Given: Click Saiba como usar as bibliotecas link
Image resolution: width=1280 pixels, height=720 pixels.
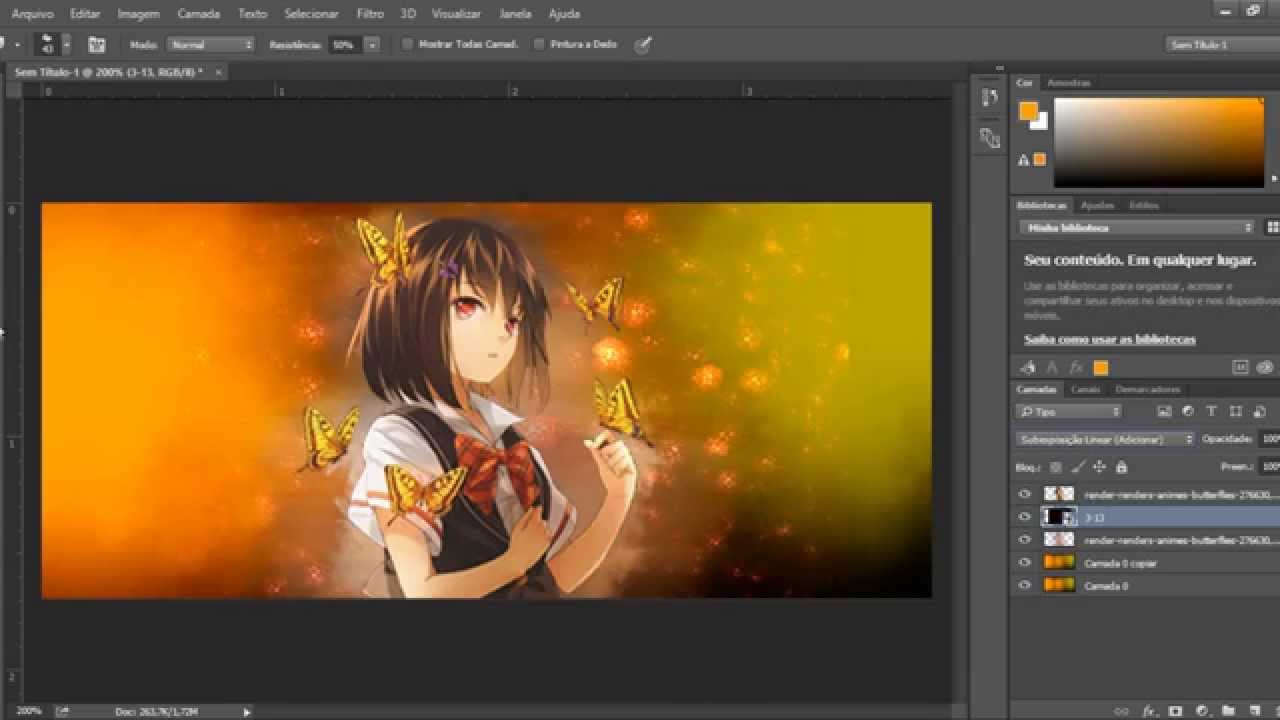Looking at the screenshot, I should [1109, 339].
